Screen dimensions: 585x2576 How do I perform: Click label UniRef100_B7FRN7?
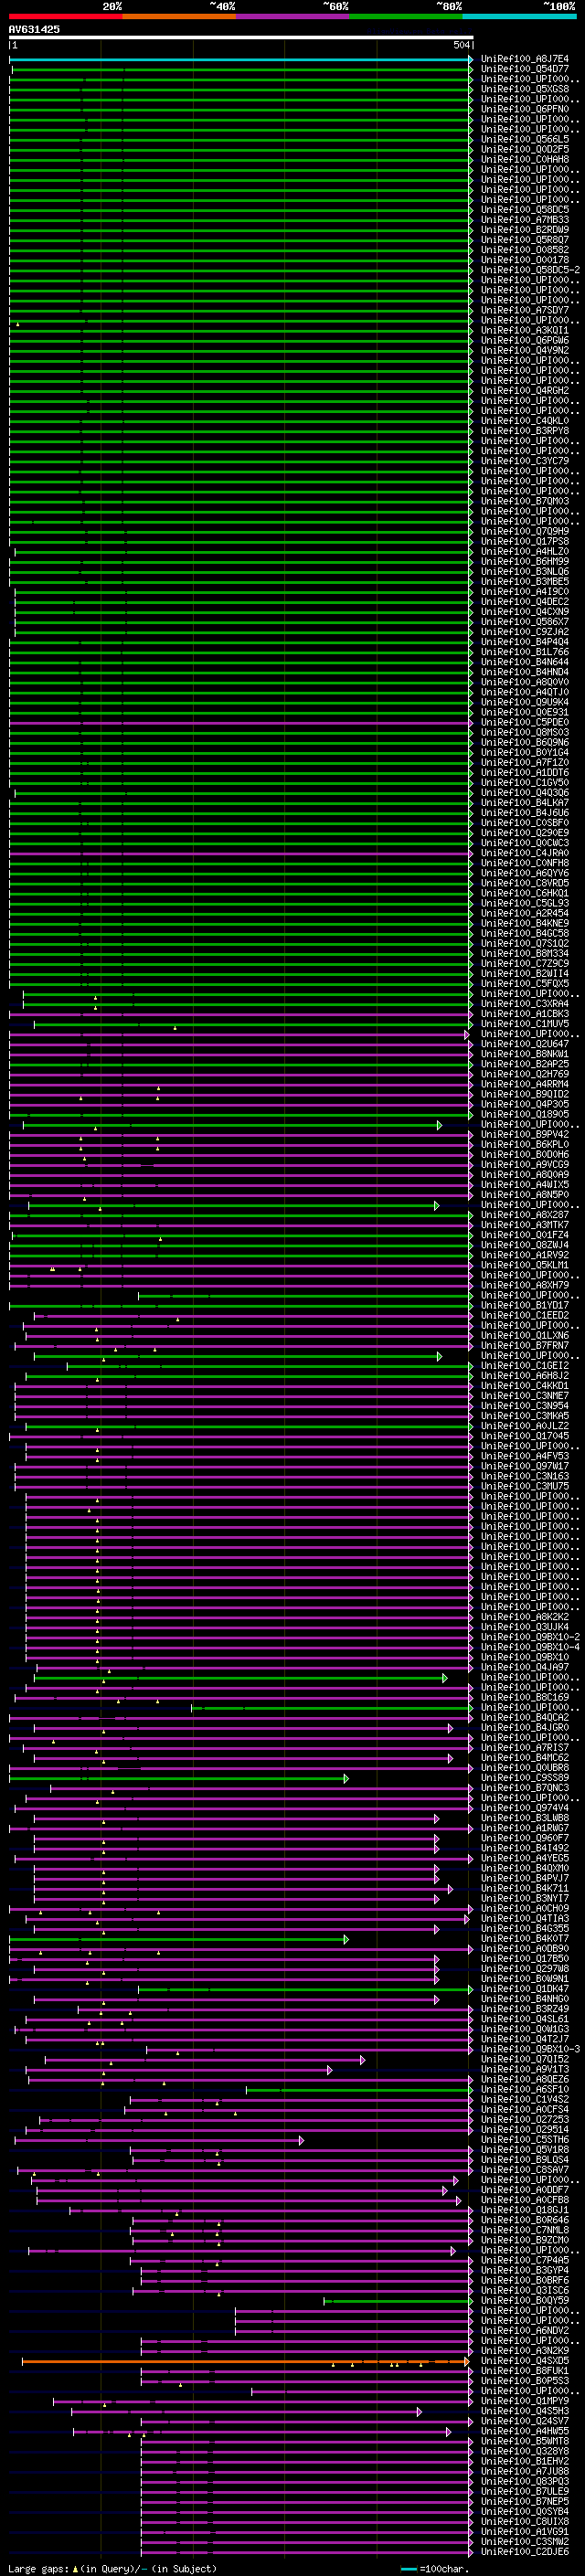[525, 1346]
